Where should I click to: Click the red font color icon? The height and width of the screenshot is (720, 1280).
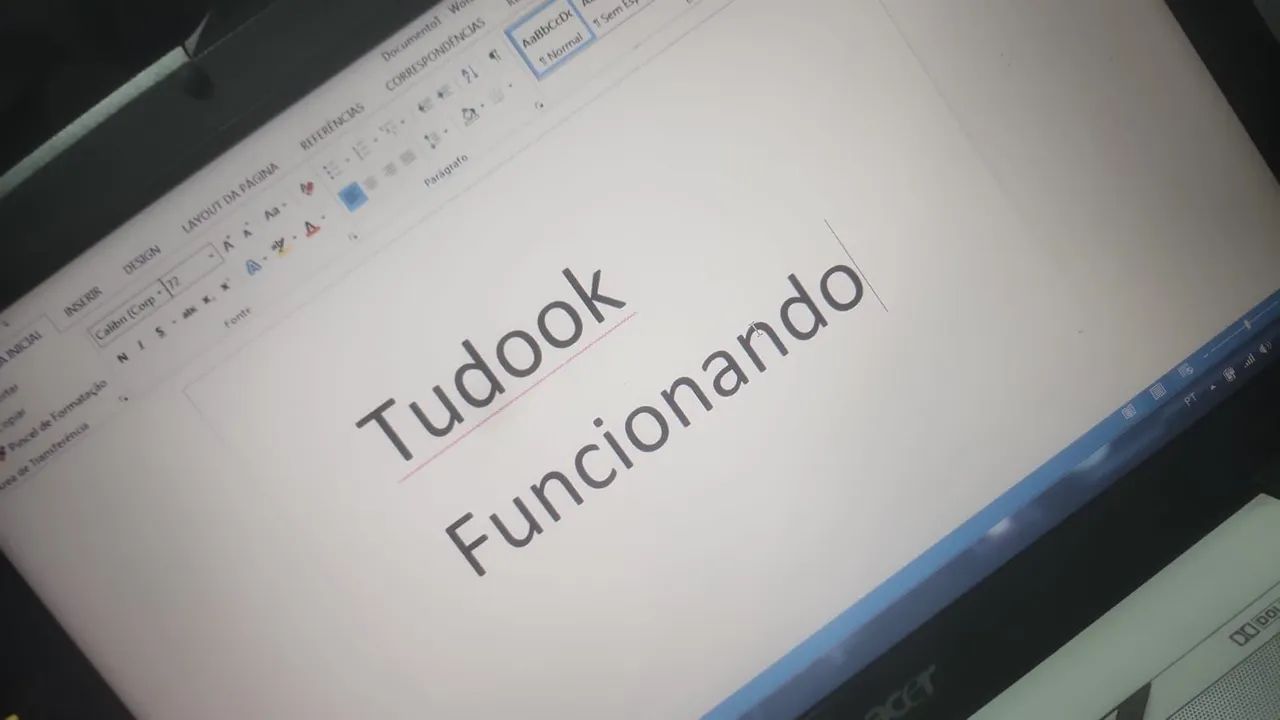[311, 229]
